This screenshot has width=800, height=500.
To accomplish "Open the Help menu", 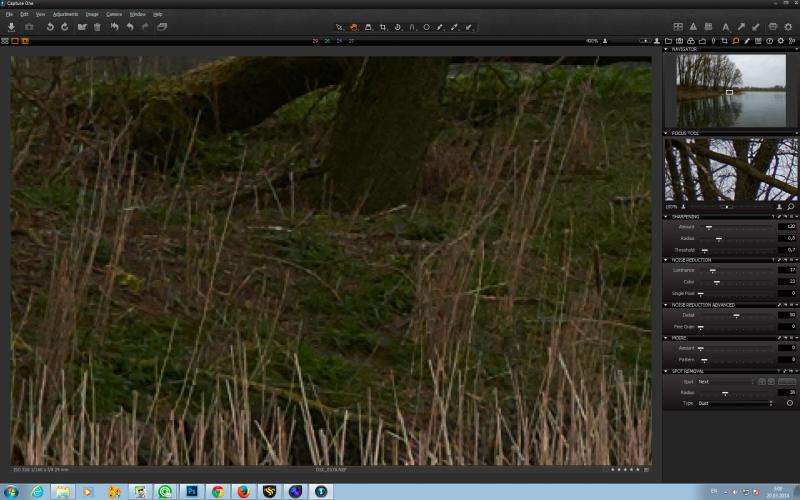I will [158, 14].
